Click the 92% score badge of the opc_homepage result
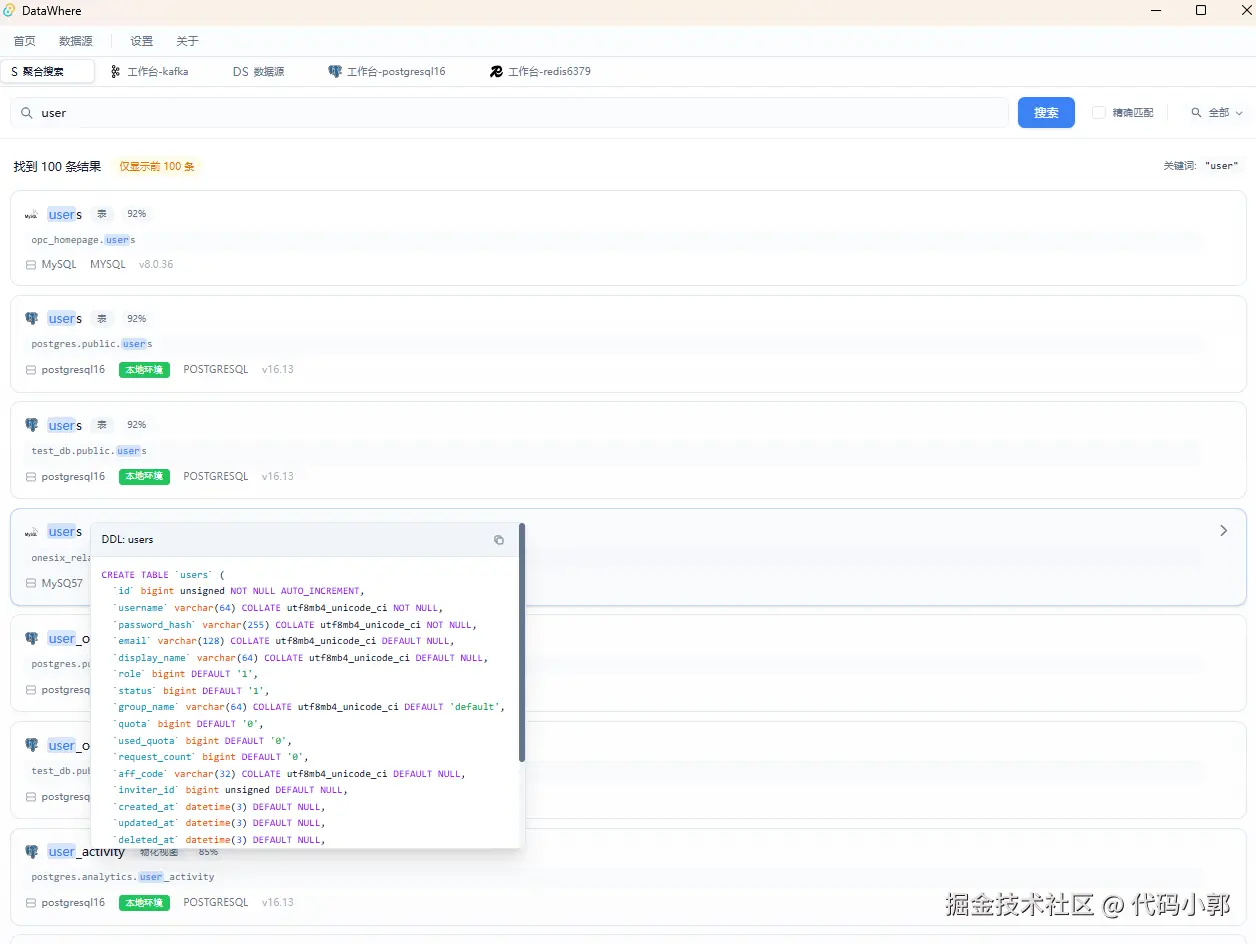 coord(136,214)
